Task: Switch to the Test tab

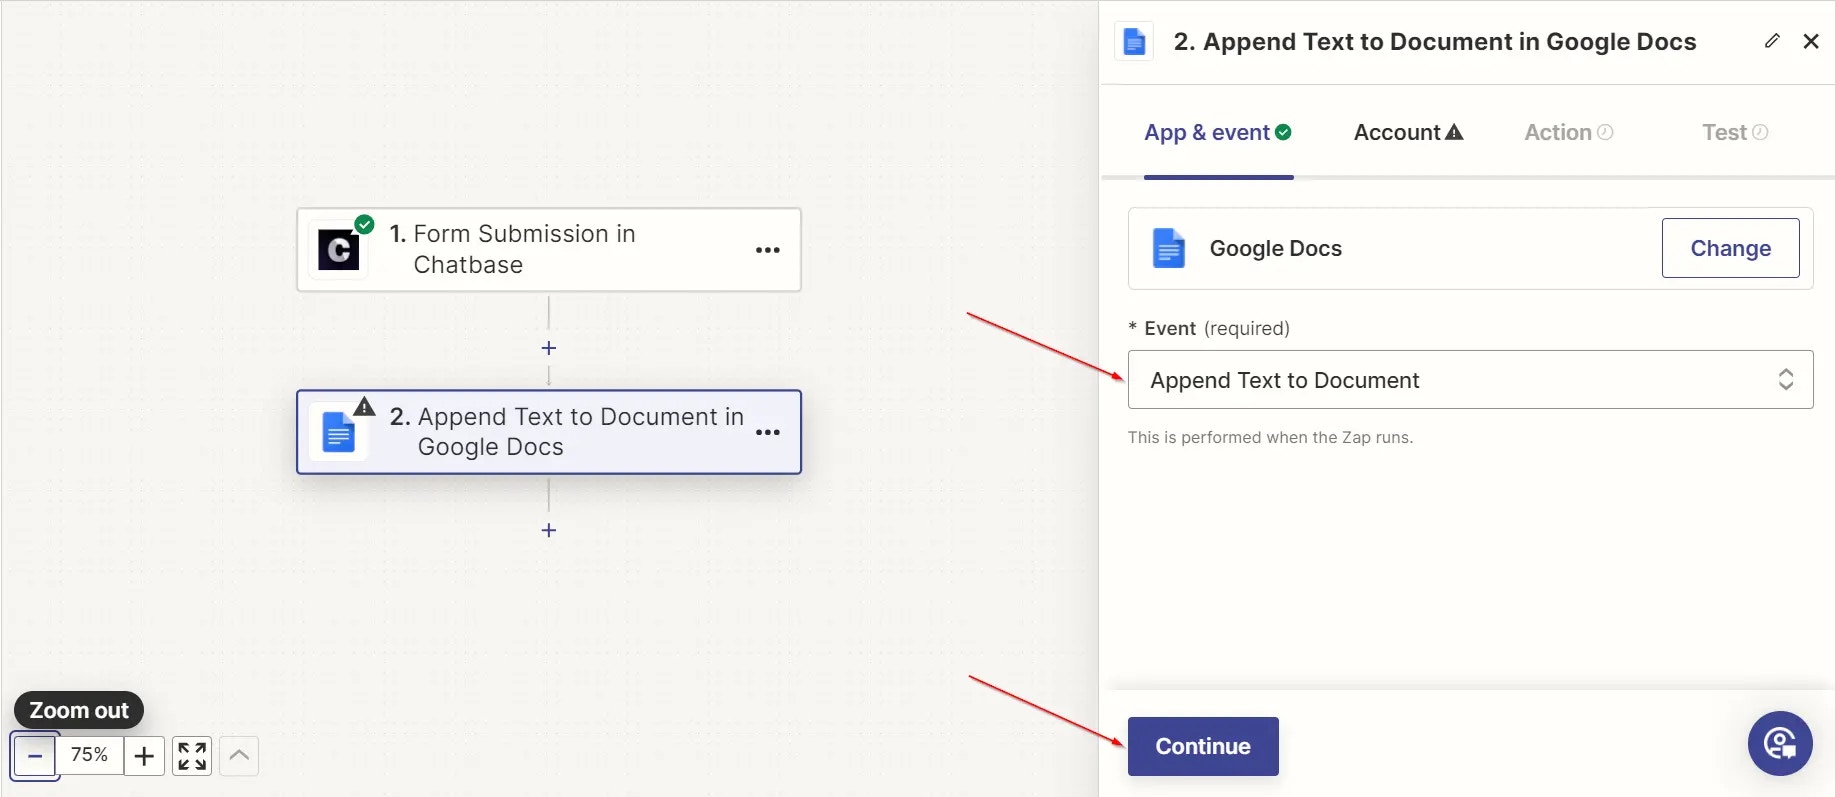Action: (x=1735, y=132)
